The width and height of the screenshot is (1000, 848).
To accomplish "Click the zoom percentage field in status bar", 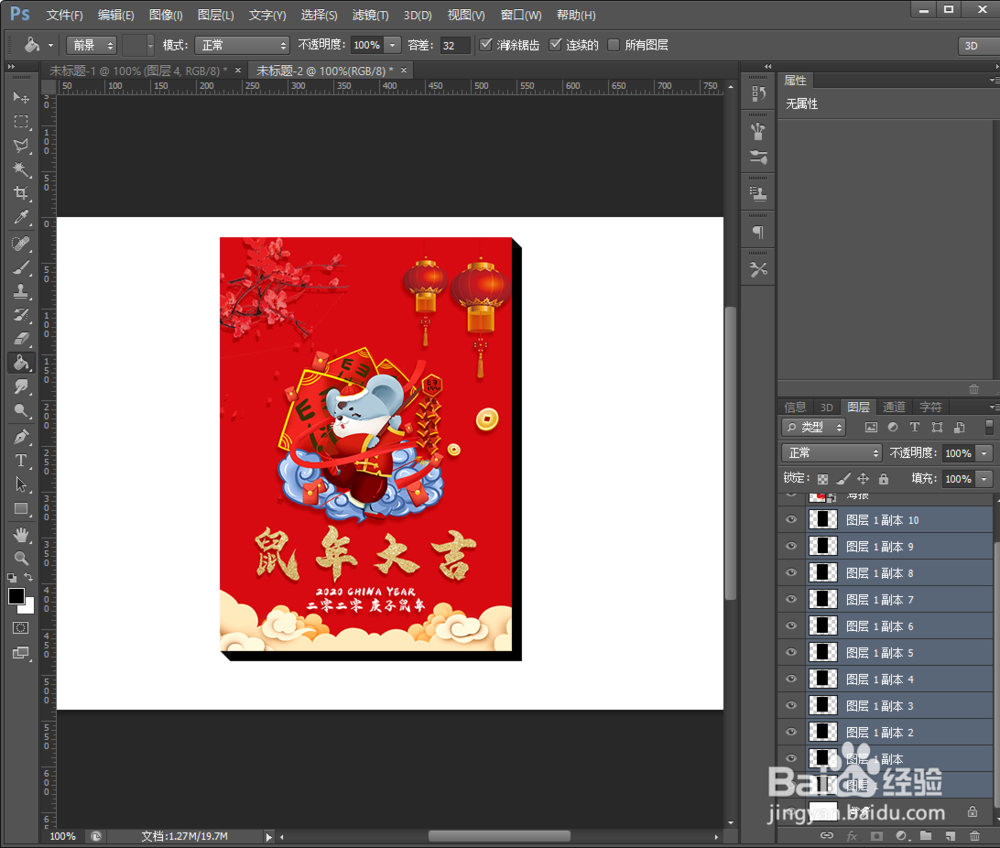I will point(62,836).
